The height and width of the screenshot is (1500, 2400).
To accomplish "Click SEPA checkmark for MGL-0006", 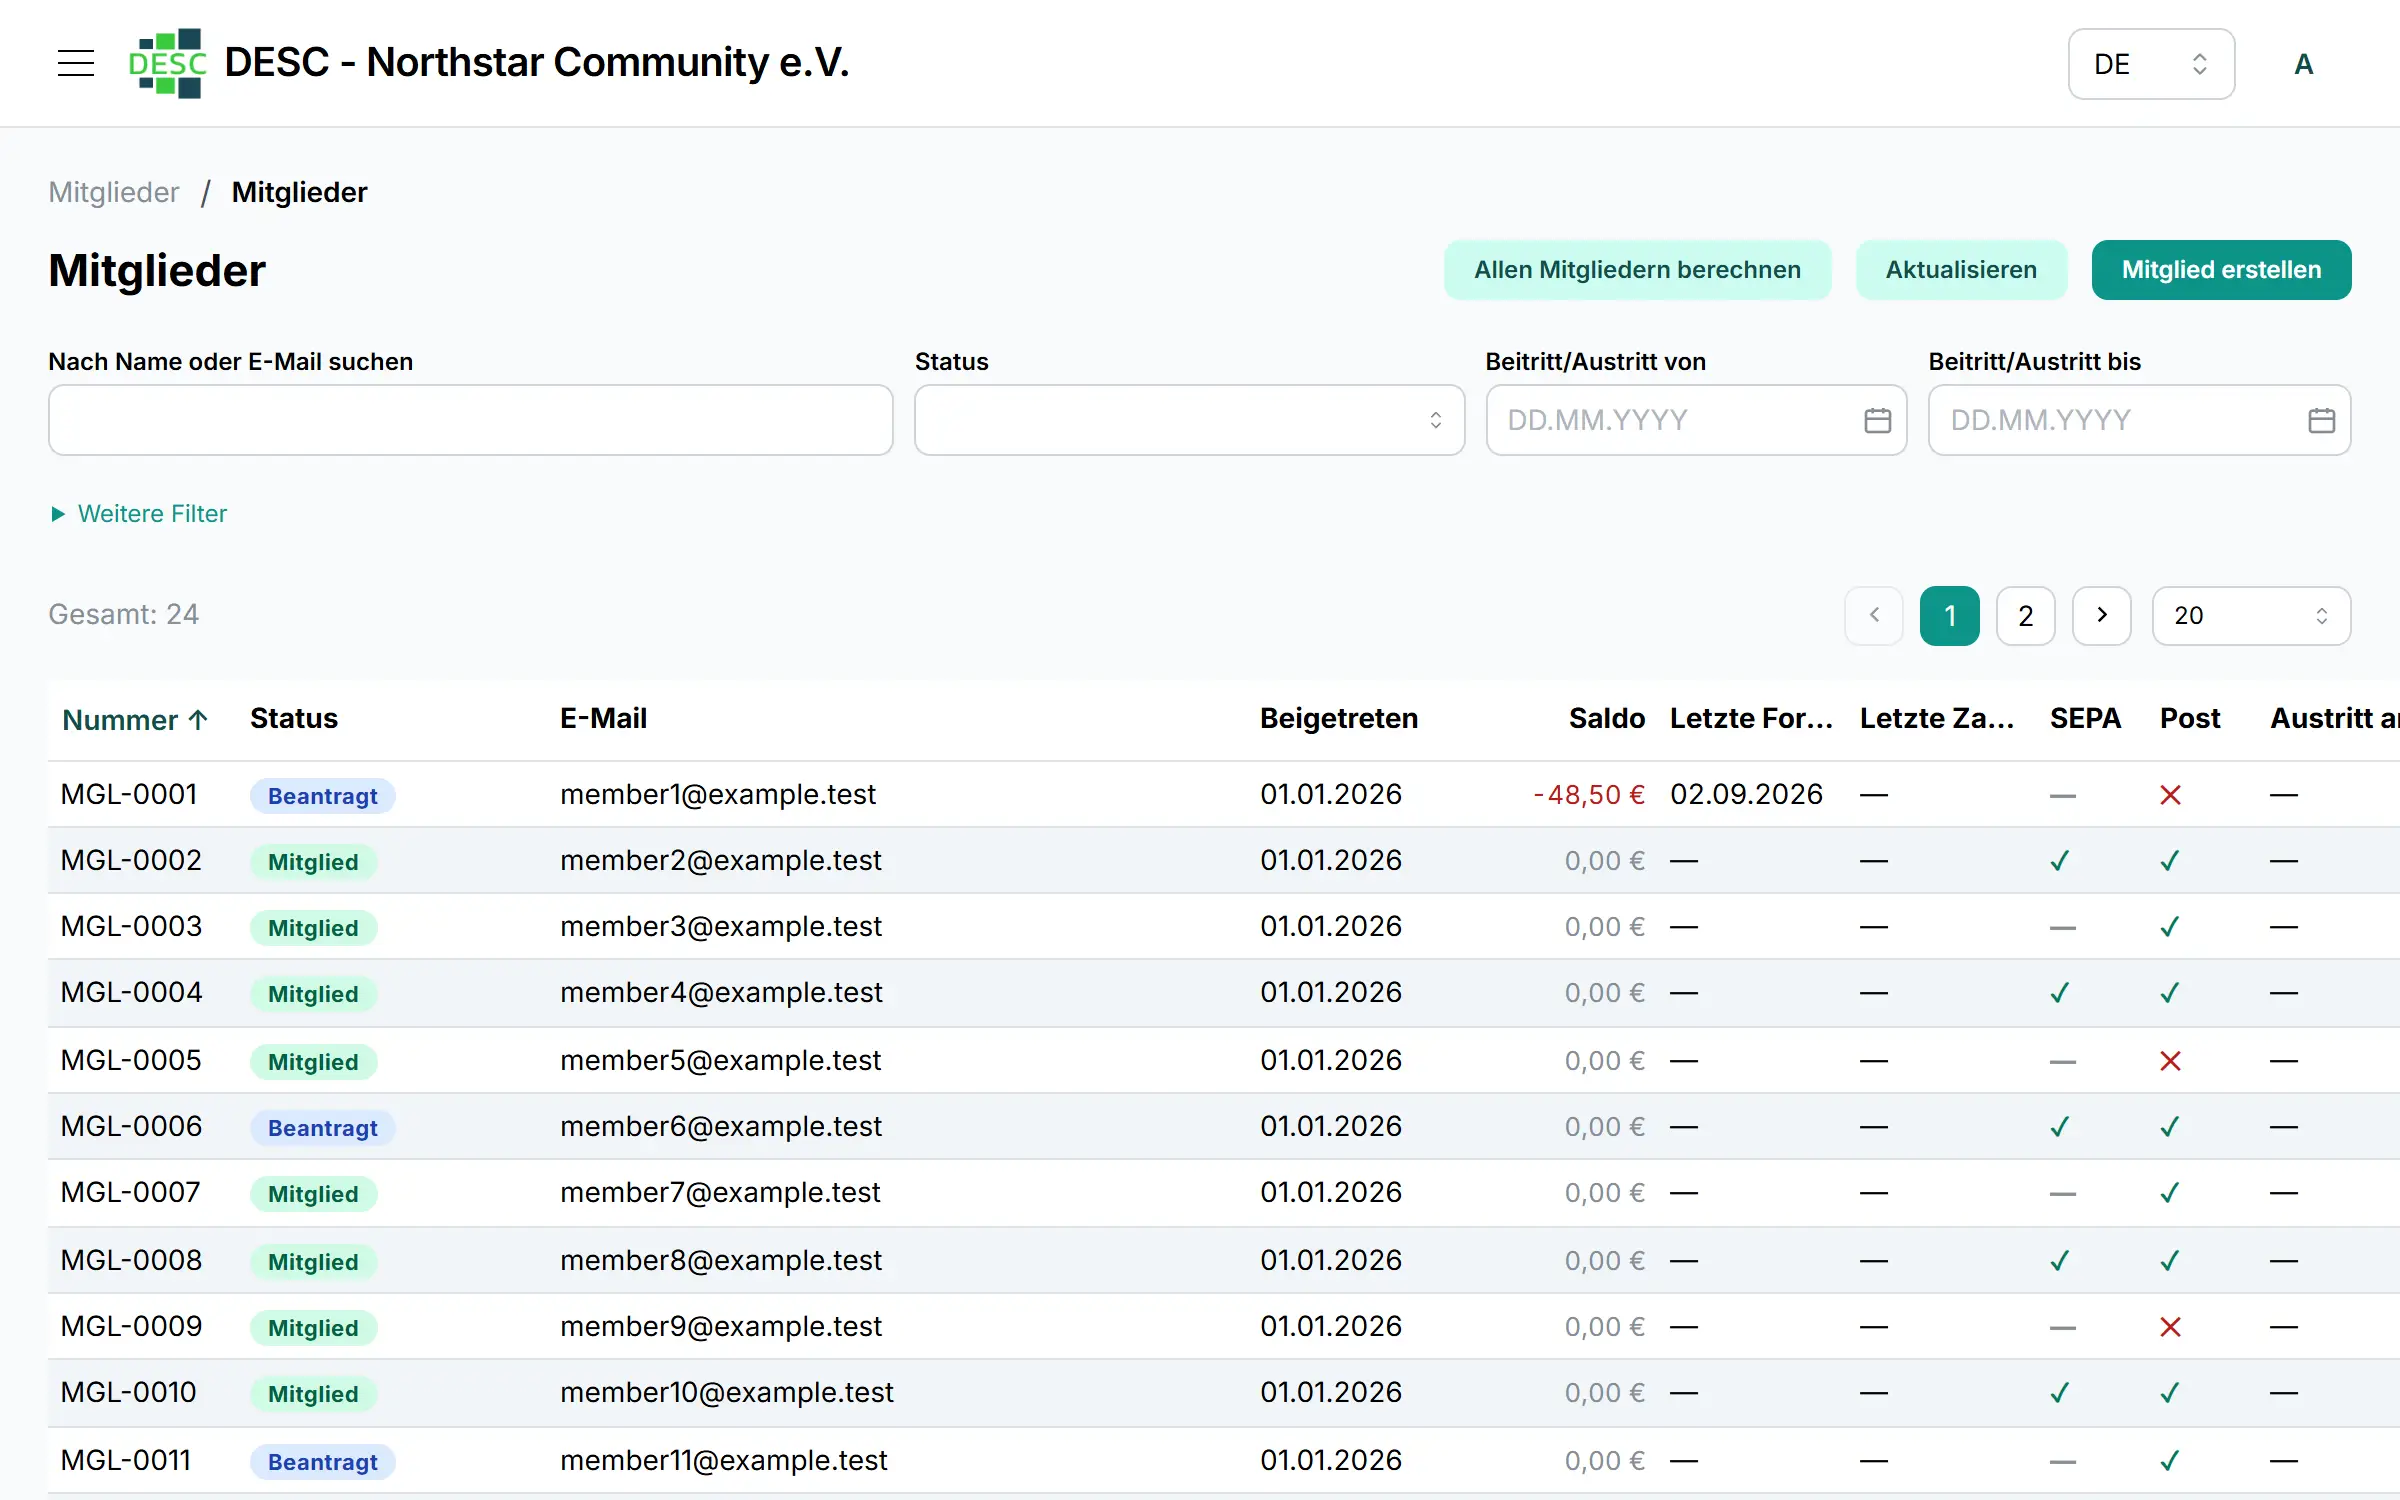I will (2060, 1127).
